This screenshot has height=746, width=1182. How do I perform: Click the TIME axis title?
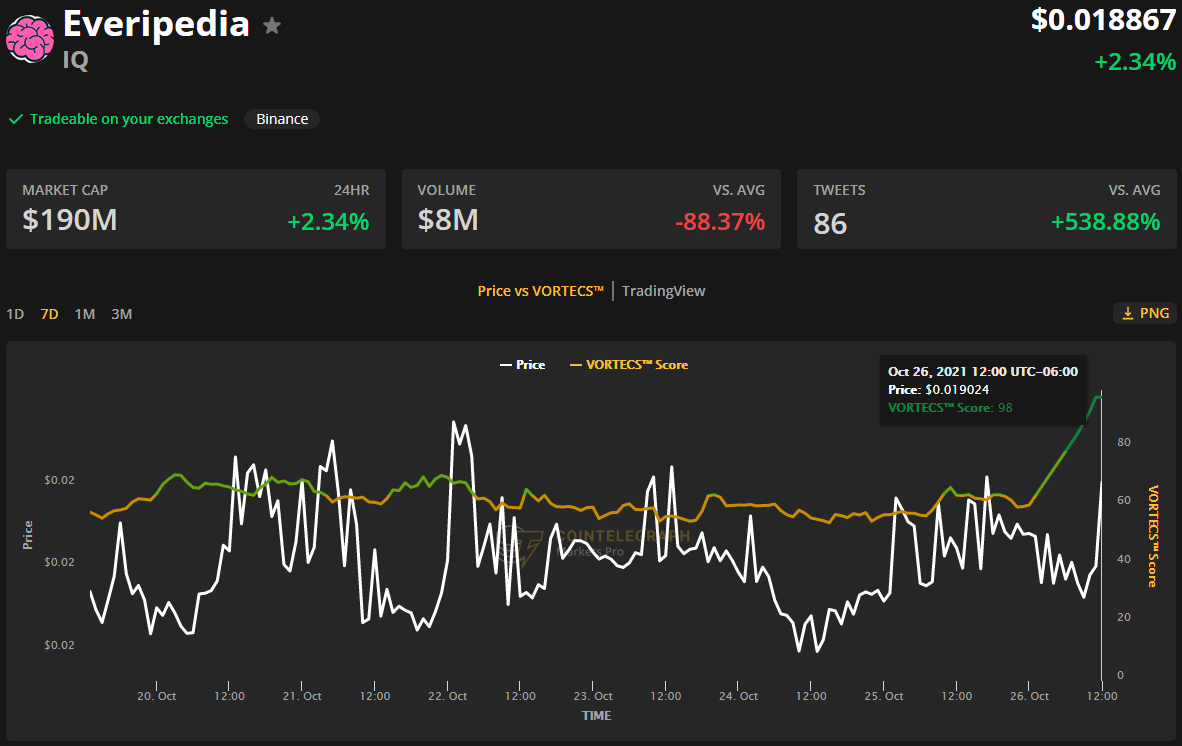pos(596,716)
